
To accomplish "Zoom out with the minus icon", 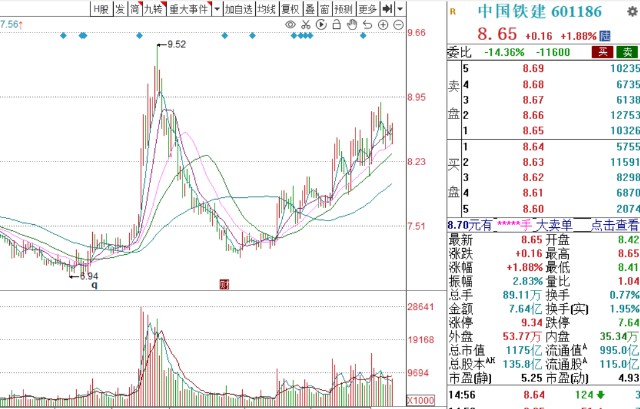I will pos(398,25).
